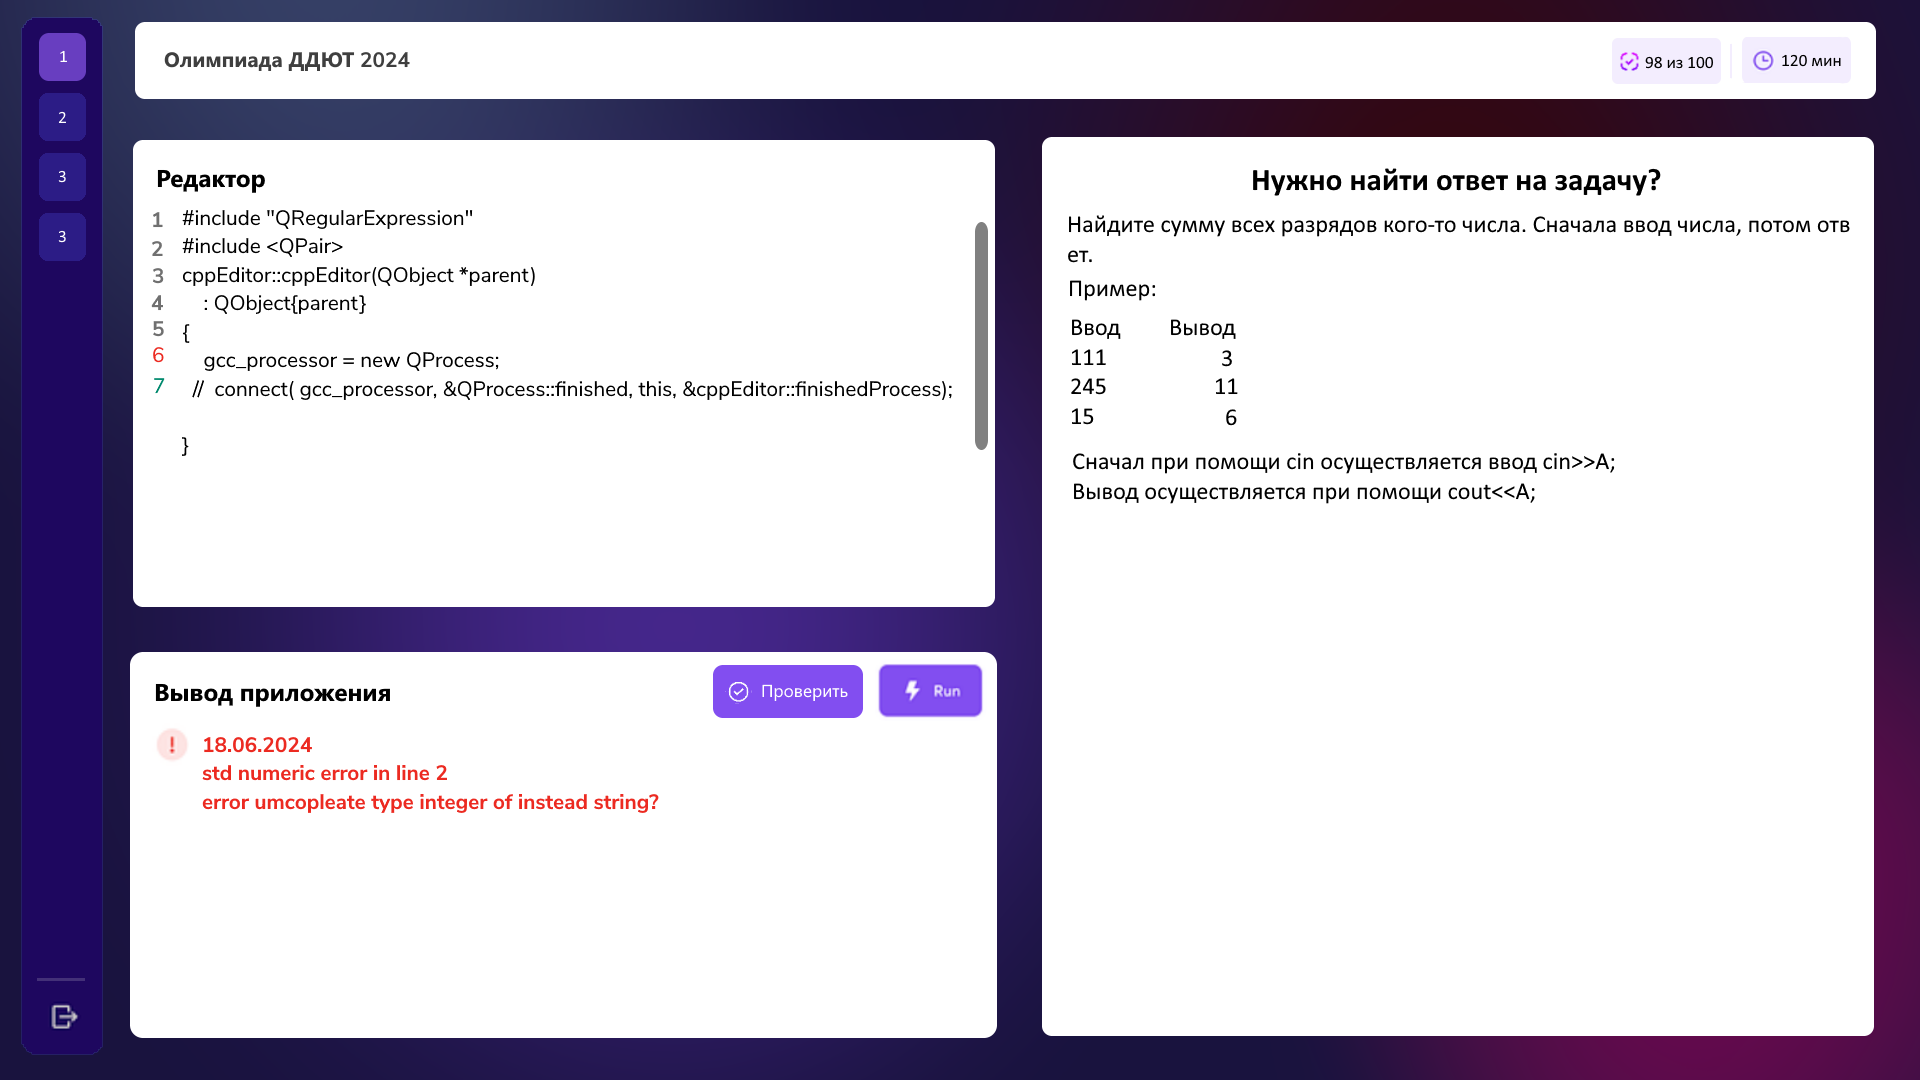Click the logout icon in the sidebar

point(64,1016)
